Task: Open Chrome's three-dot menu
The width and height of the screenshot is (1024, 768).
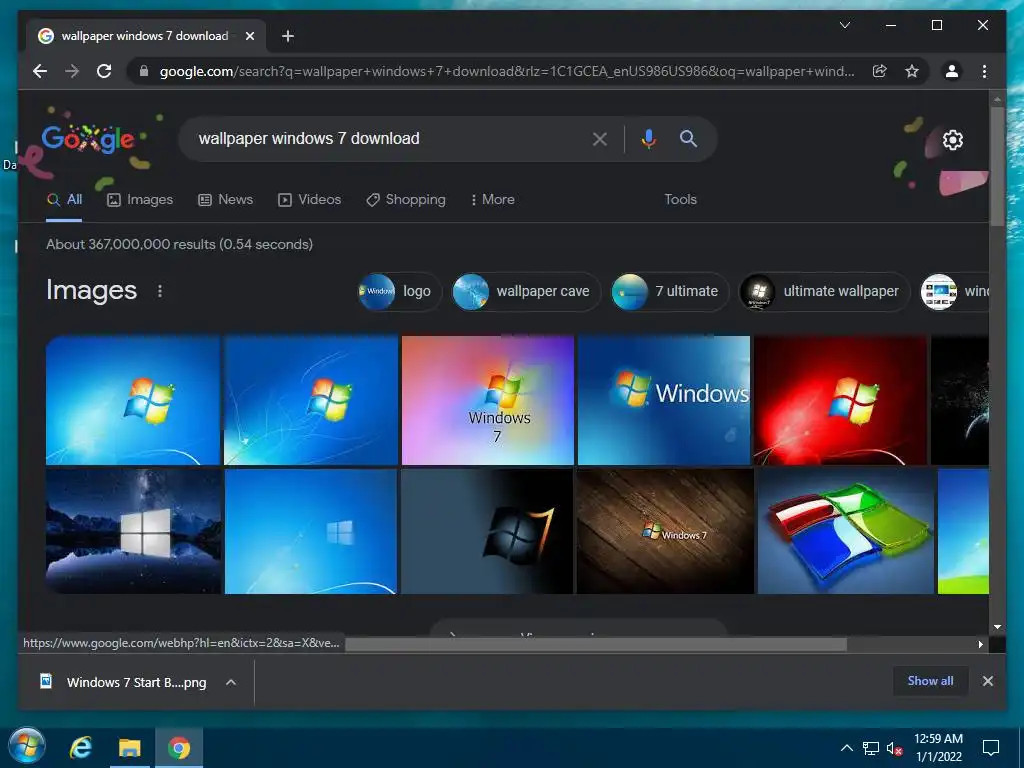Action: (x=984, y=71)
